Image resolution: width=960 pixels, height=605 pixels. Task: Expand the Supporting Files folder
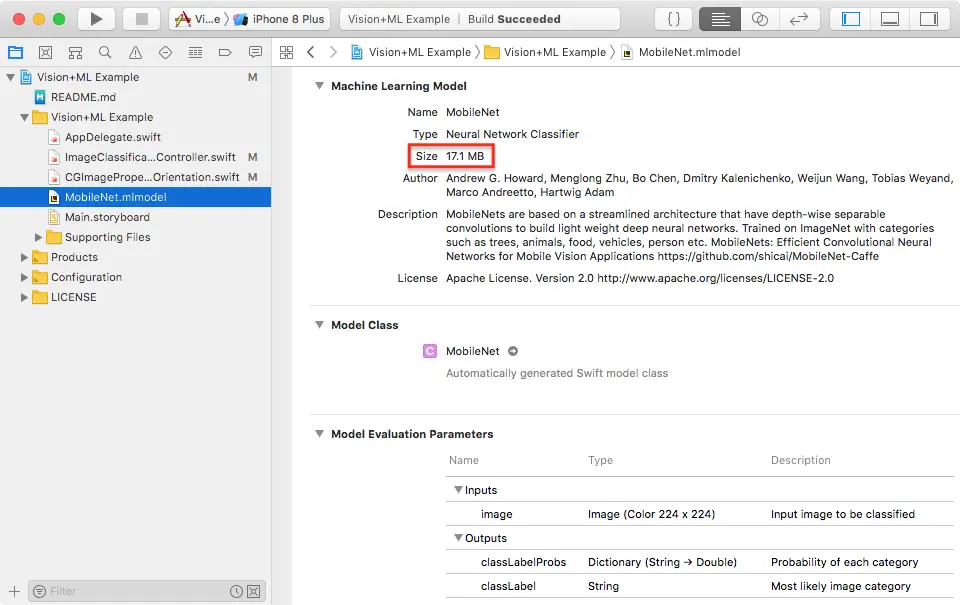(39, 238)
